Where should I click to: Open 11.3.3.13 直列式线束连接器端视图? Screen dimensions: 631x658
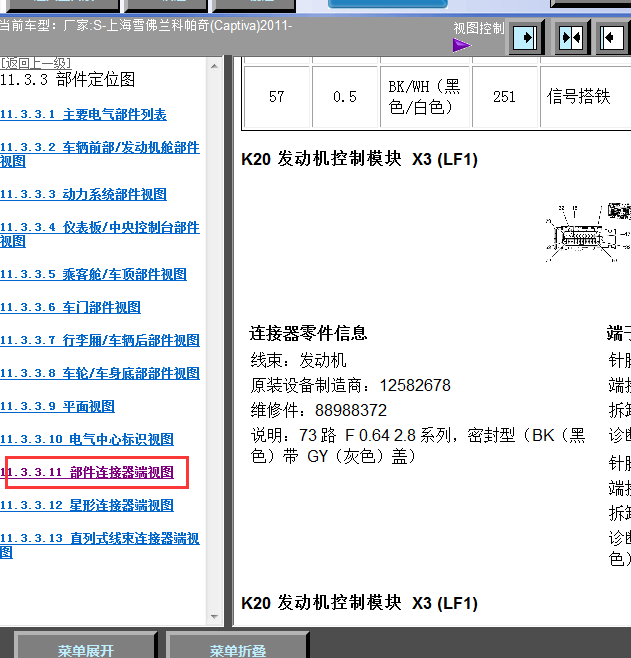coord(100,545)
